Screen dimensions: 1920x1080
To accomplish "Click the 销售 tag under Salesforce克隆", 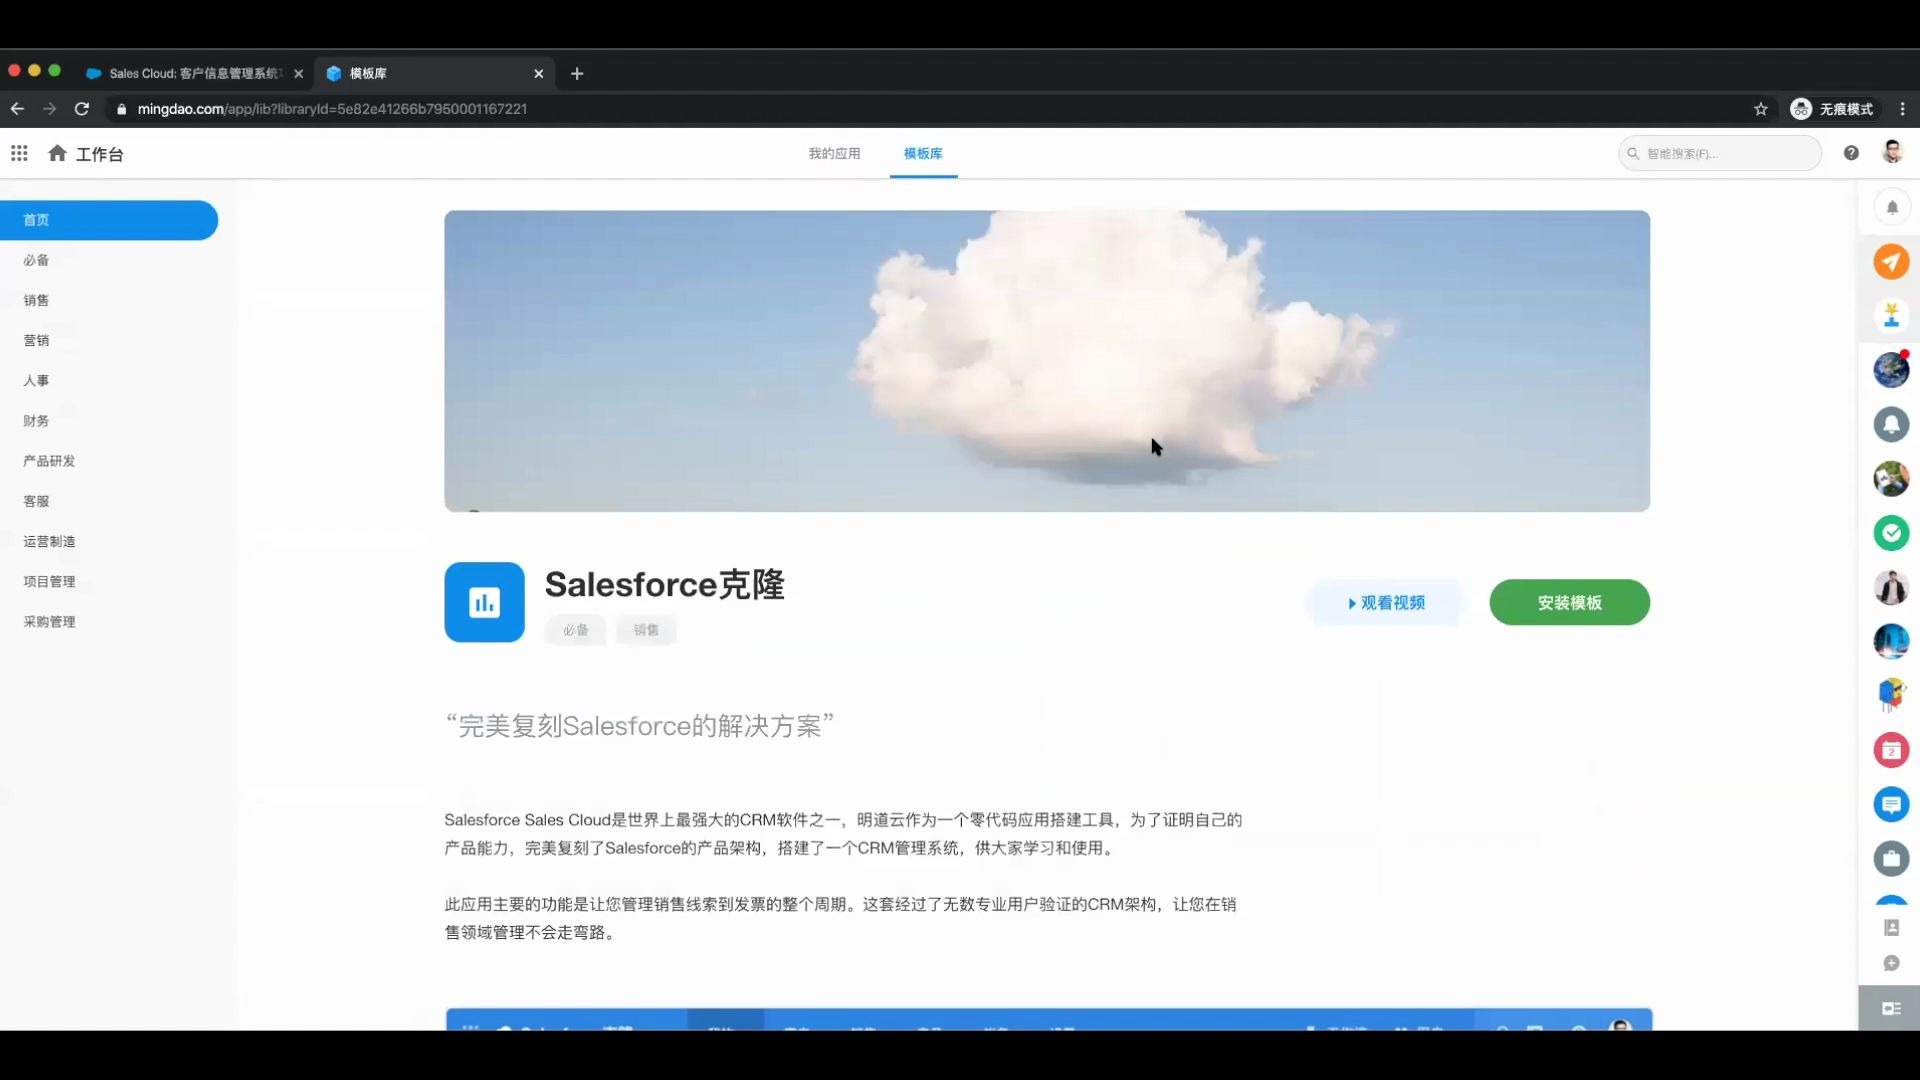I will tap(646, 630).
